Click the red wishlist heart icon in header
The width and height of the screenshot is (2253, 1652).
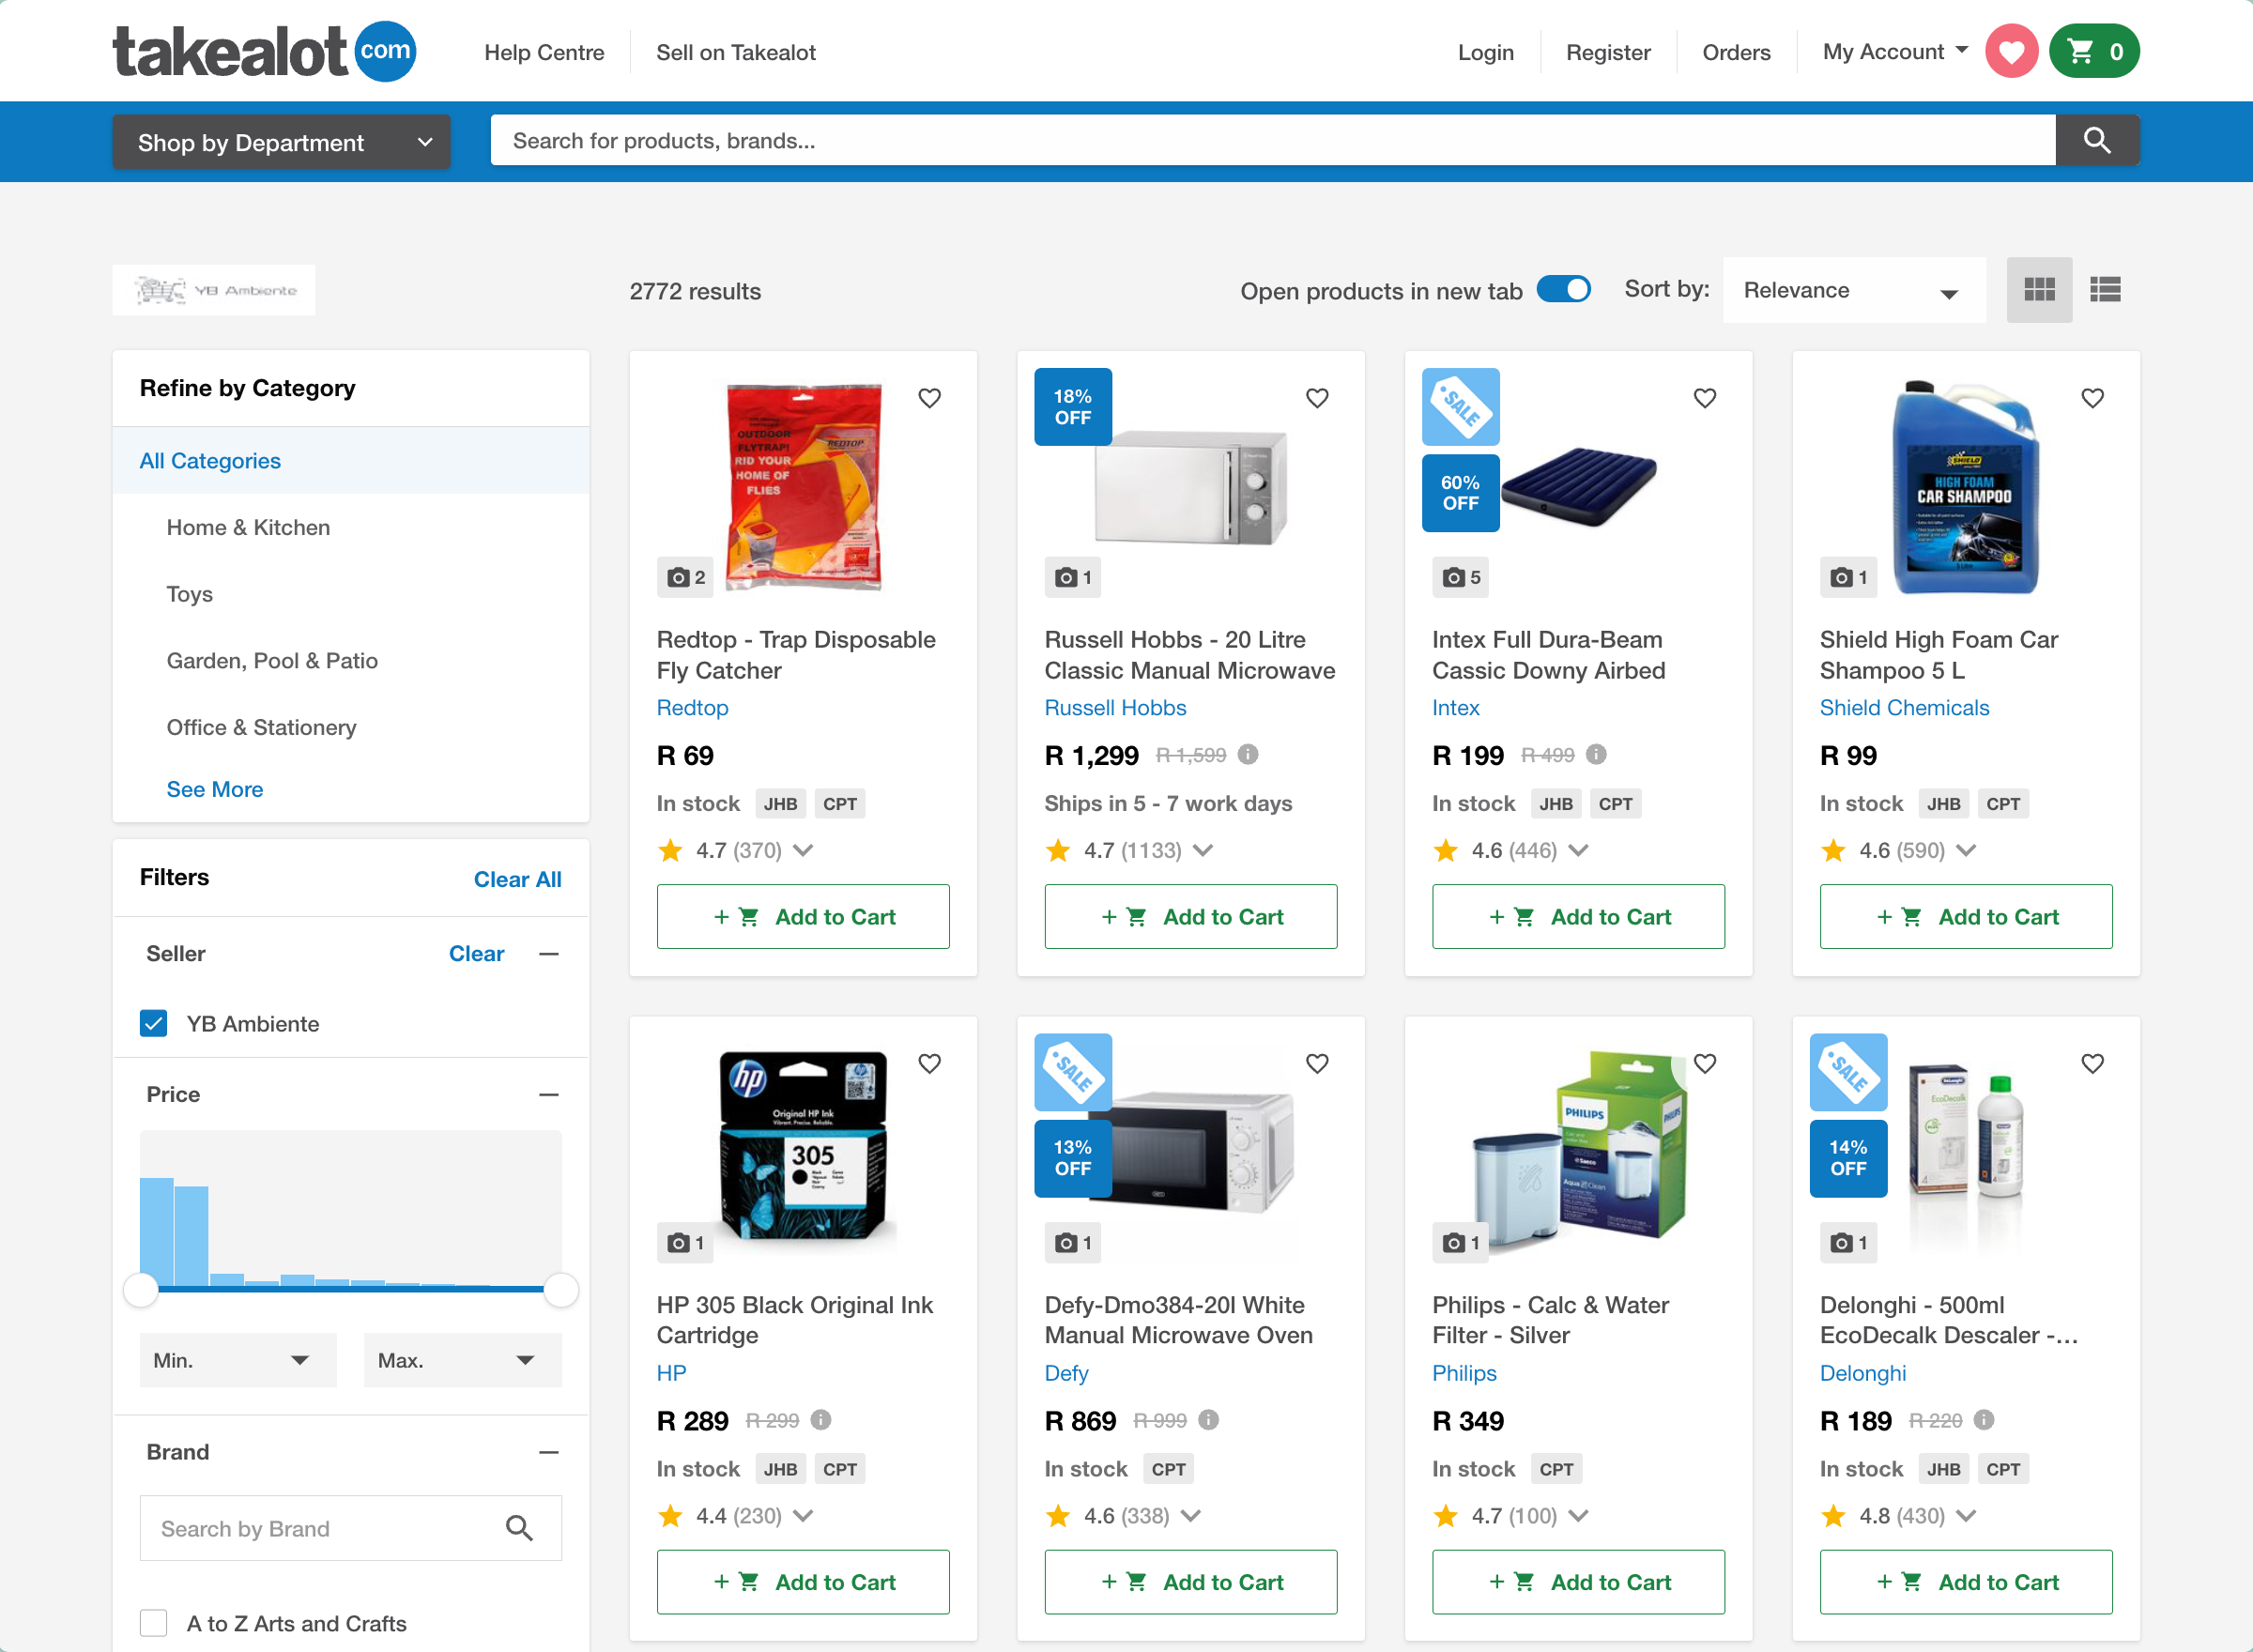pyautogui.click(x=2011, y=51)
